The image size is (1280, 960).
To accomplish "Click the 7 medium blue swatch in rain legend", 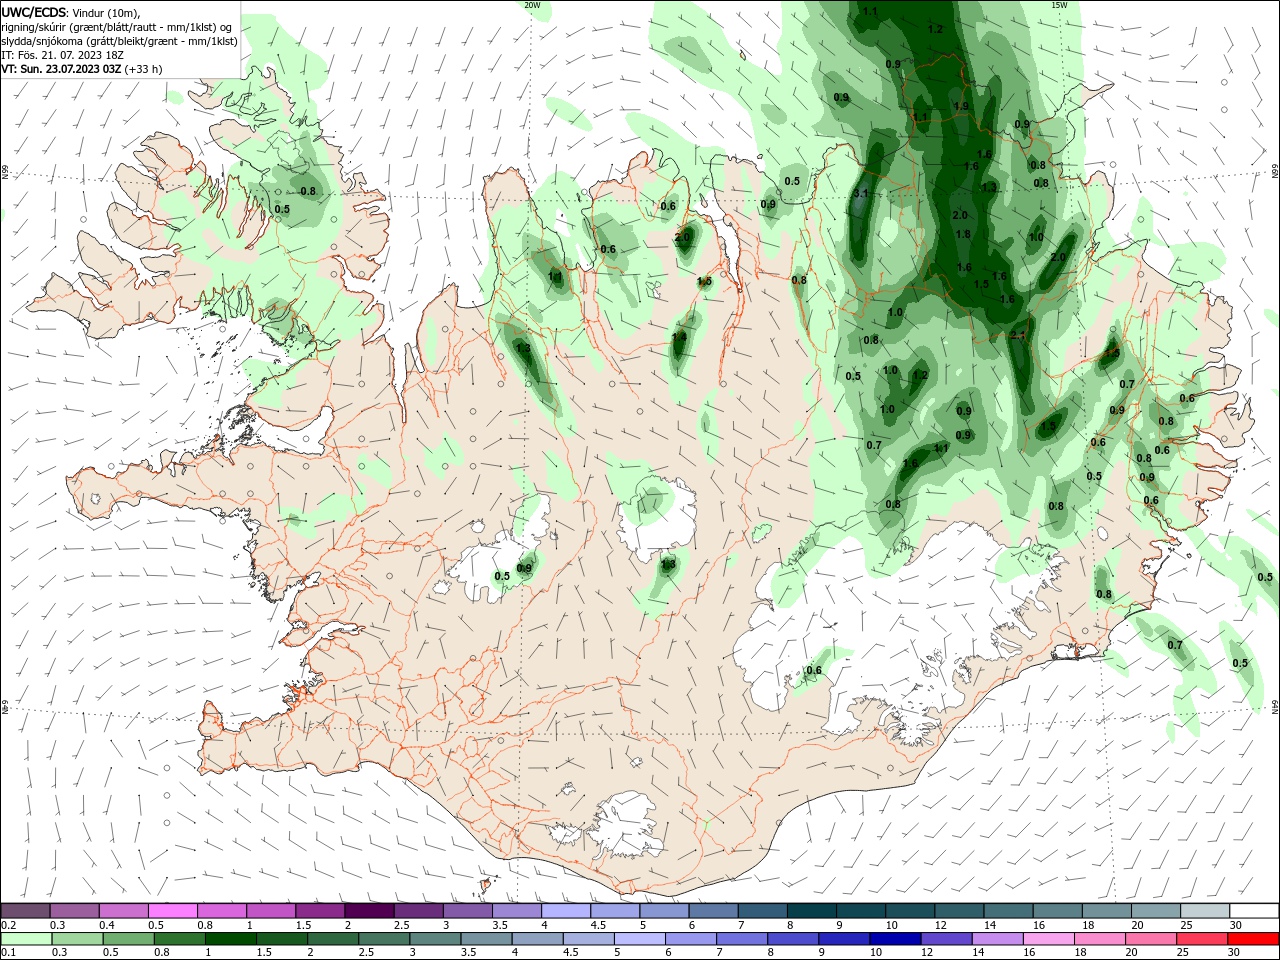I will click(740, 939).
